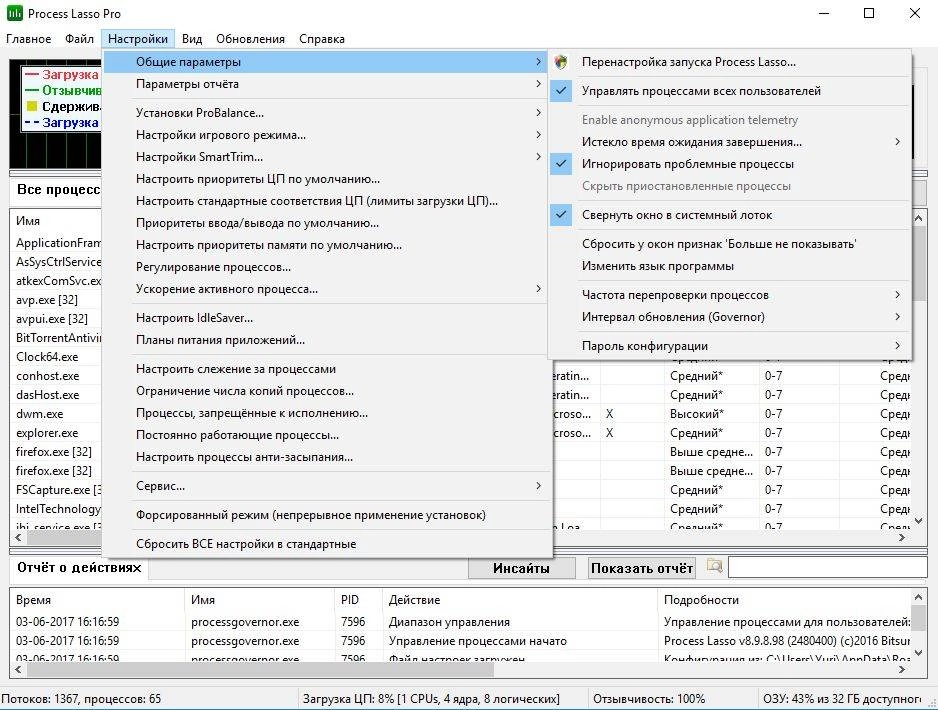
Task: Expand the Сервис submenu
Action: pyautogui.click(x=327, y=486)
